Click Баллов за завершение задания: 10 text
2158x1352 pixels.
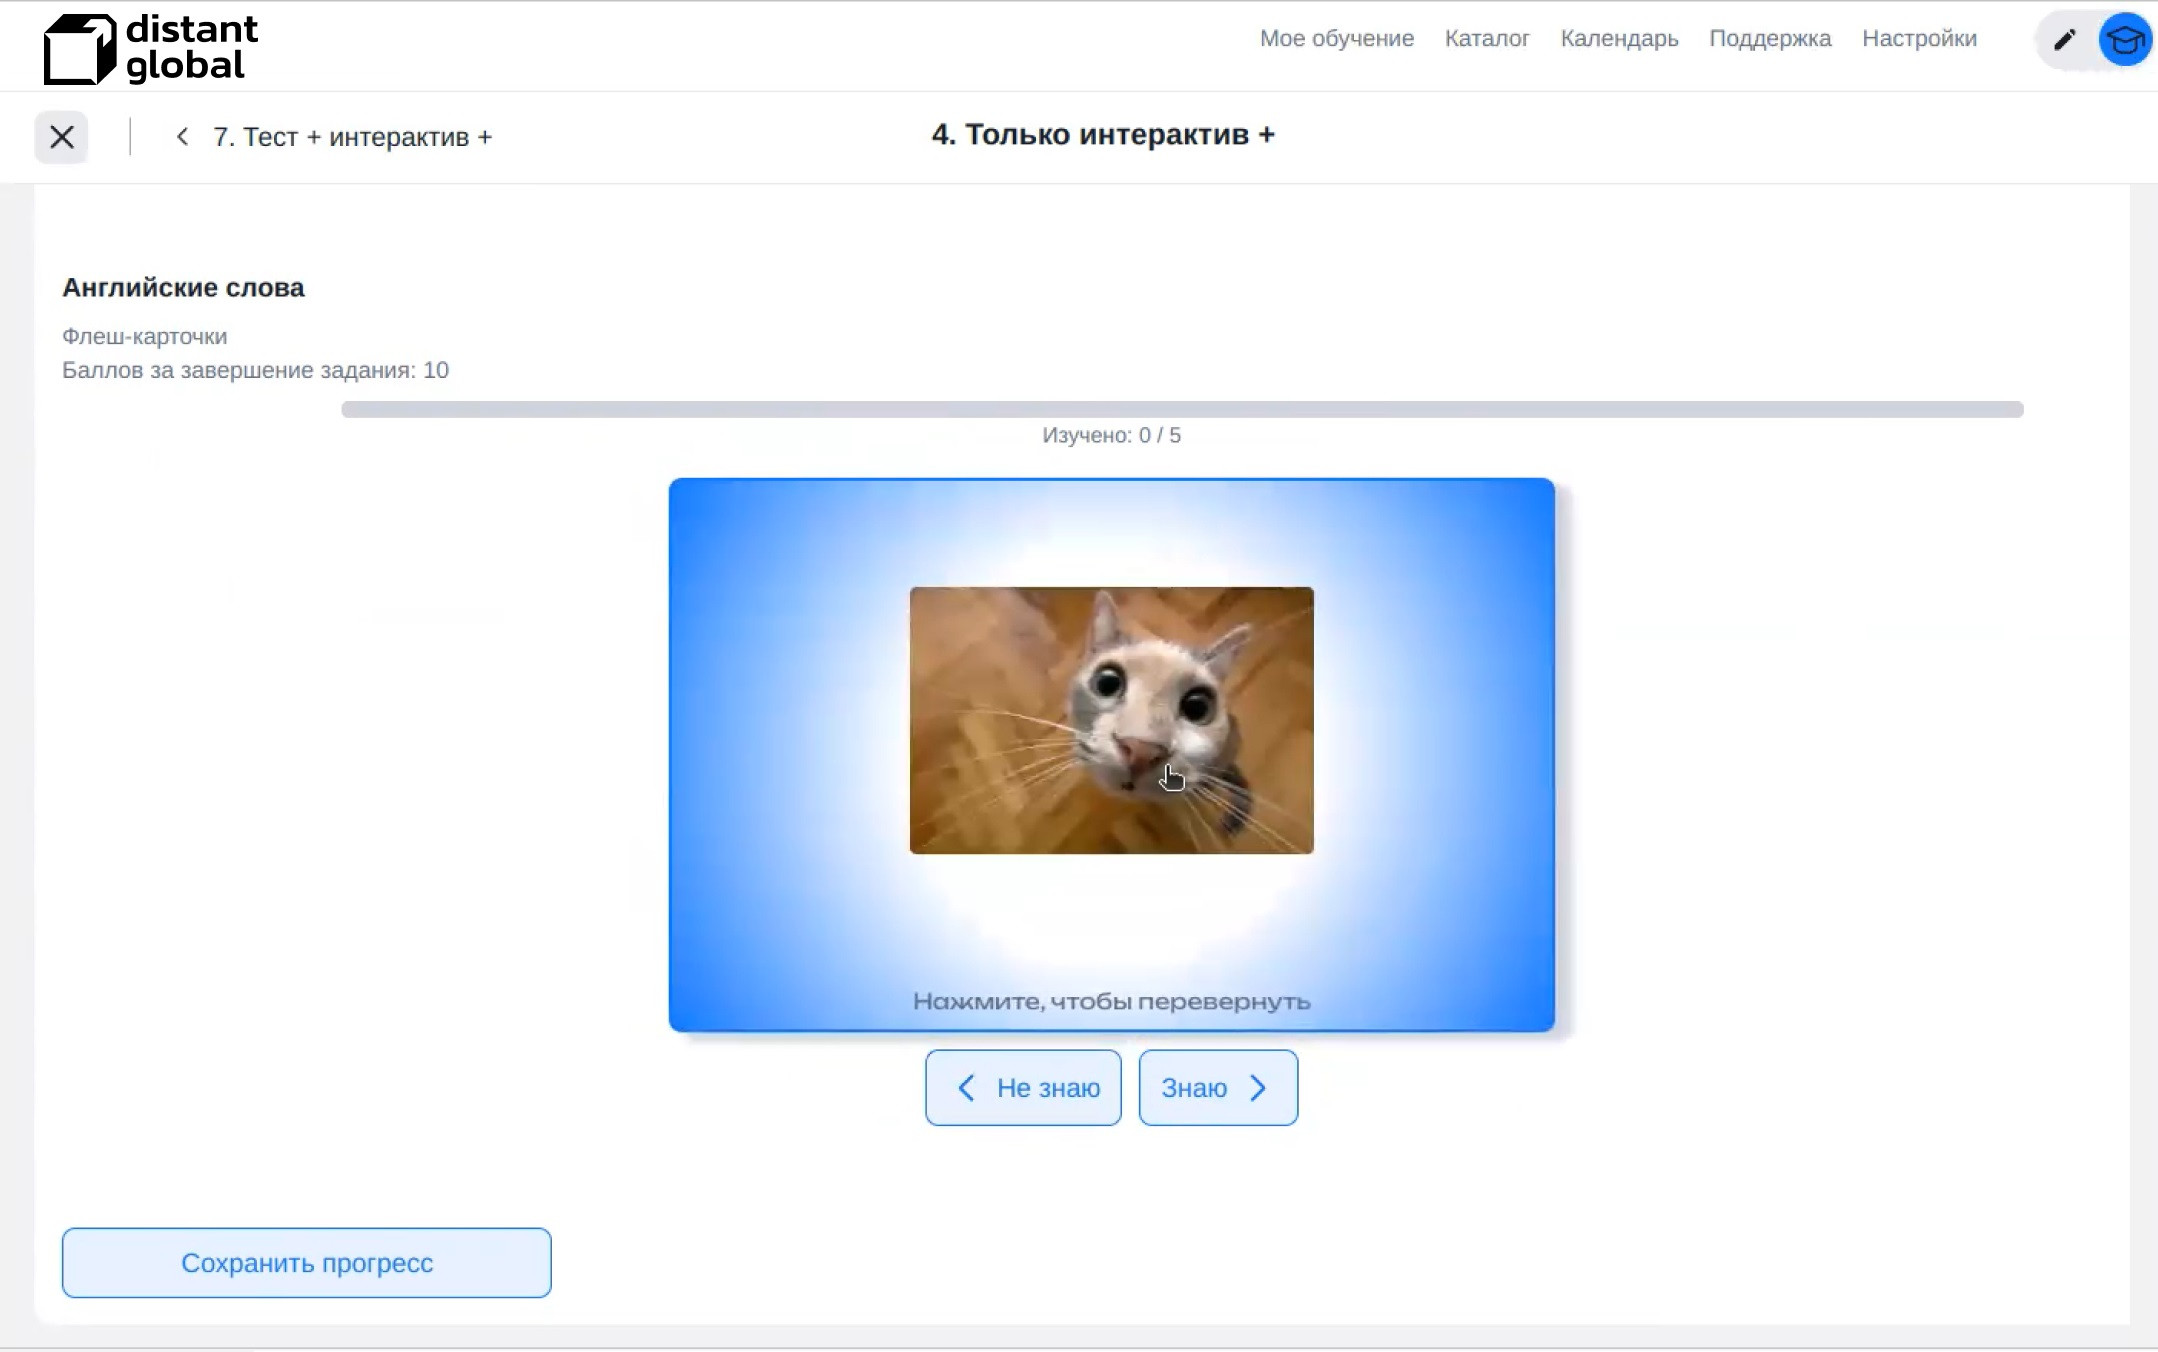(x=255, y=370)
